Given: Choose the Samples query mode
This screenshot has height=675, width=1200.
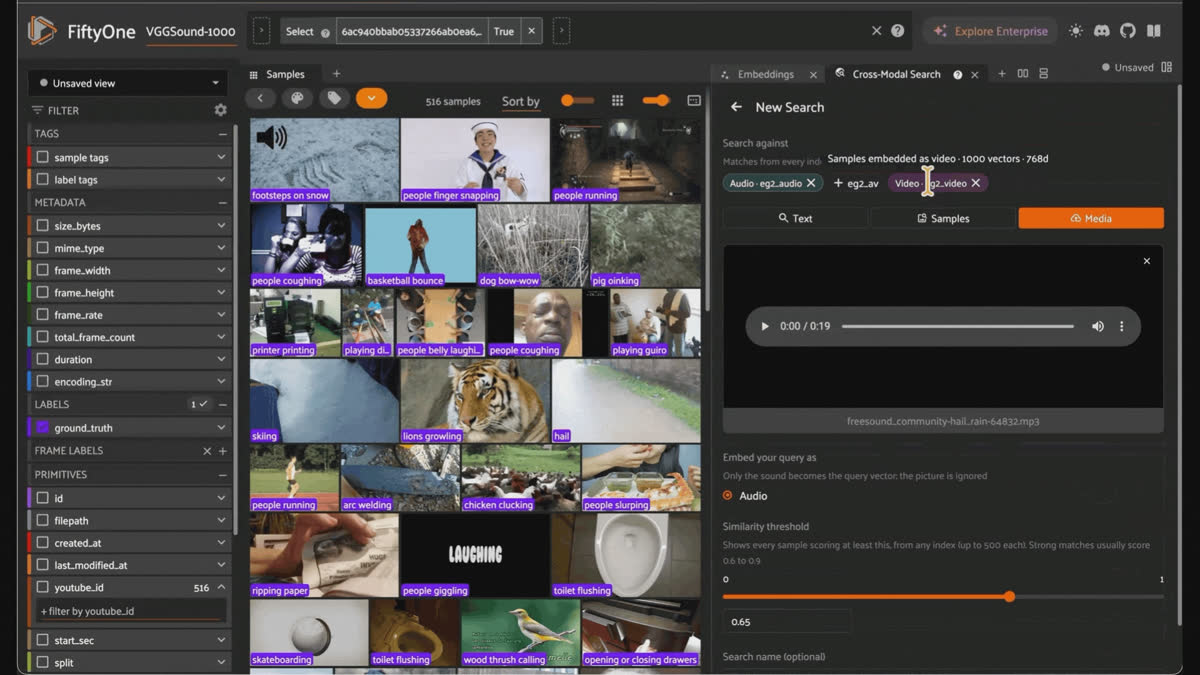Looking at the screenshot, I should 943,218.
